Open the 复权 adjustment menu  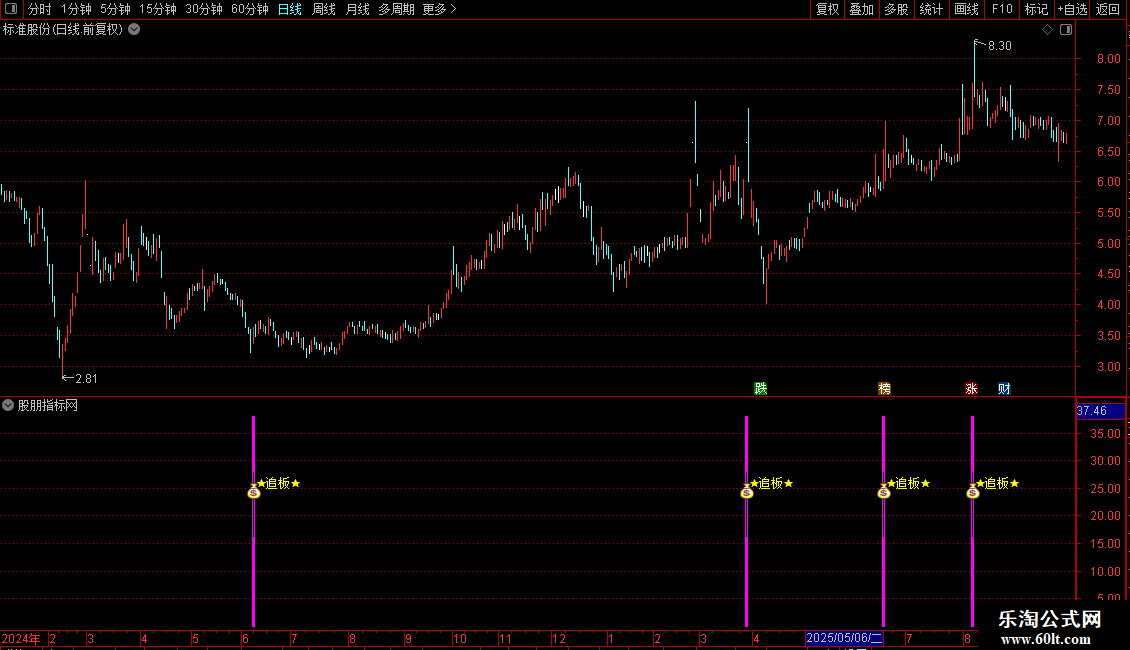point(827,9)
